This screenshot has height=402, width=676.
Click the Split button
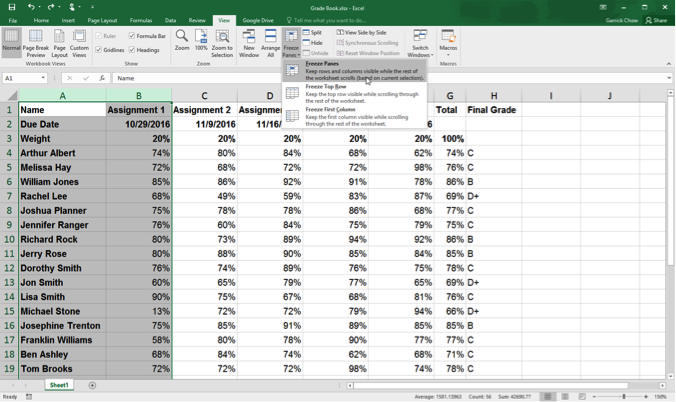click(312, 33)
